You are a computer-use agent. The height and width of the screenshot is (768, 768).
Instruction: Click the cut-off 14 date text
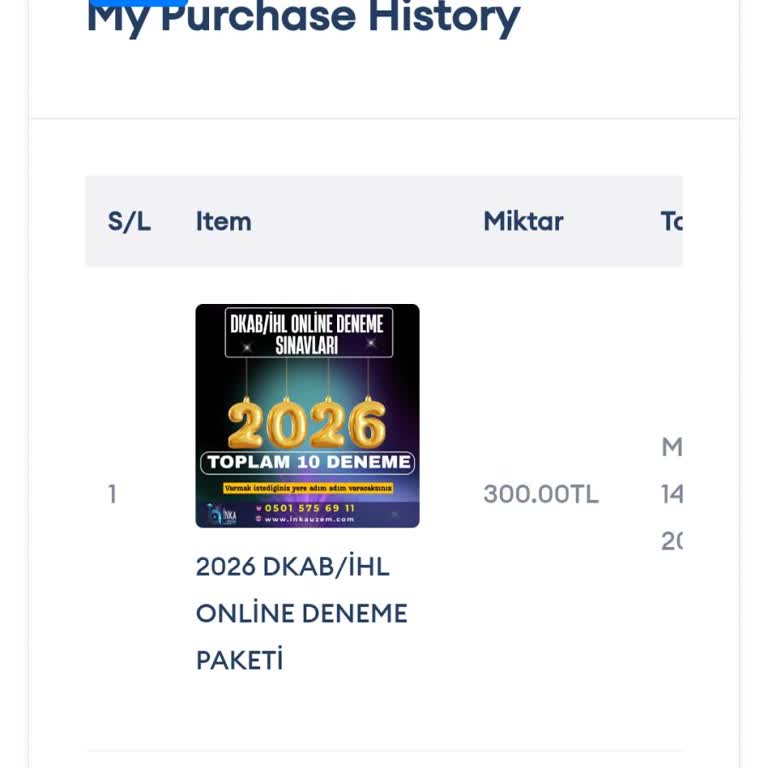[672, 494]
